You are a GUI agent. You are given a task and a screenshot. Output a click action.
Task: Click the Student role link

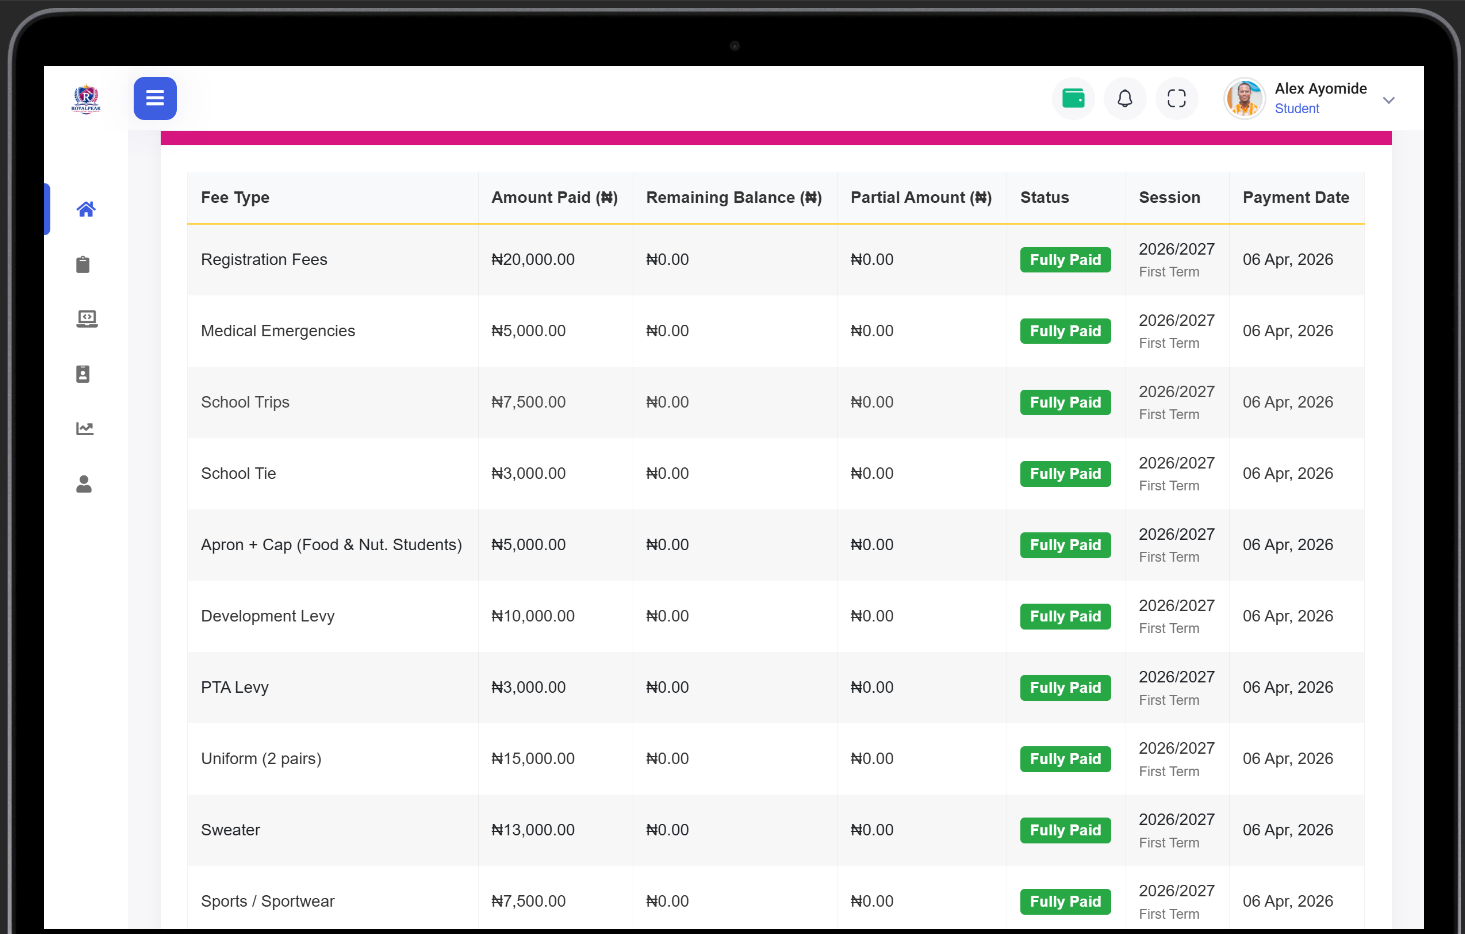pyautogui.click(x=1296, y=108)
